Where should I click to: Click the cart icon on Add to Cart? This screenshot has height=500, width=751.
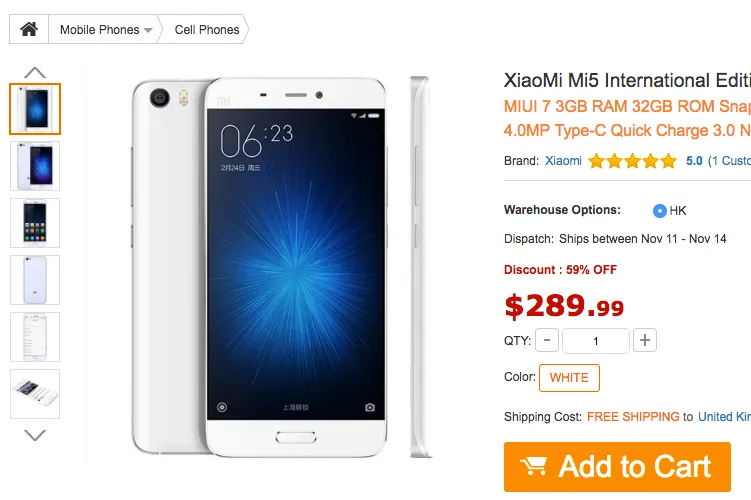coord(533,466)
